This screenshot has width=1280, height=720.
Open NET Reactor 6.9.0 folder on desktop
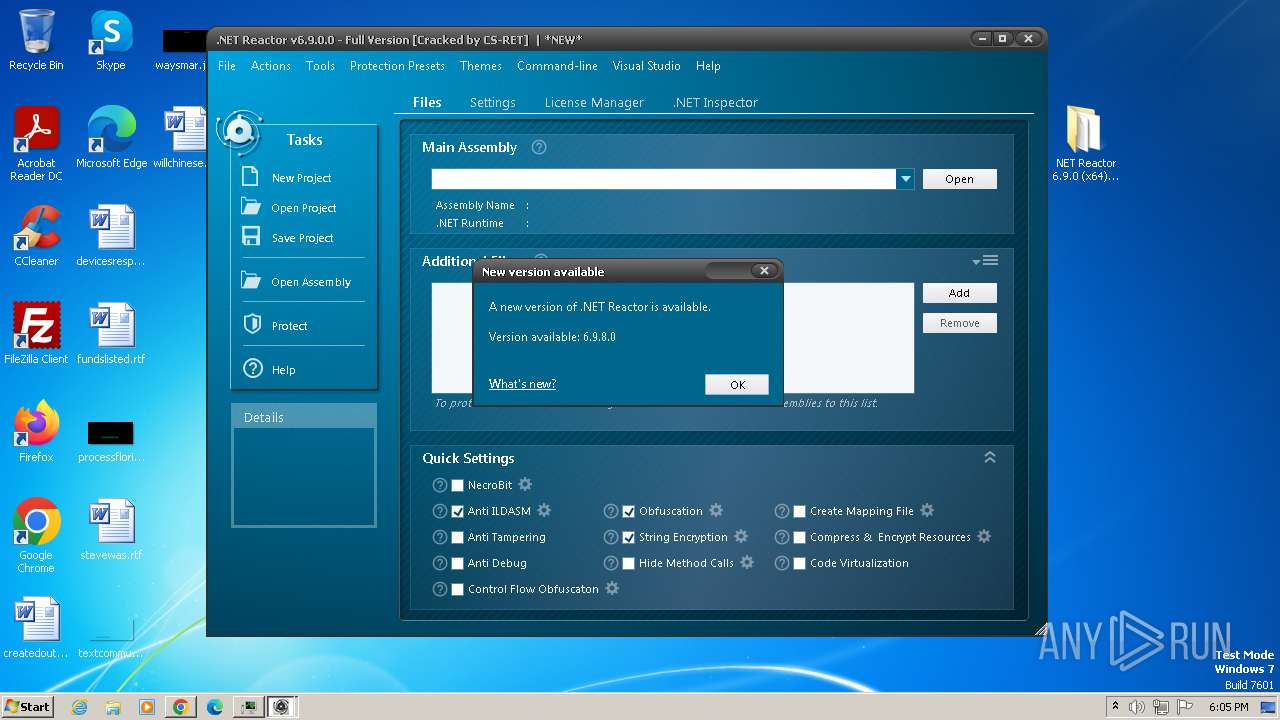(x=1085, y=143)
